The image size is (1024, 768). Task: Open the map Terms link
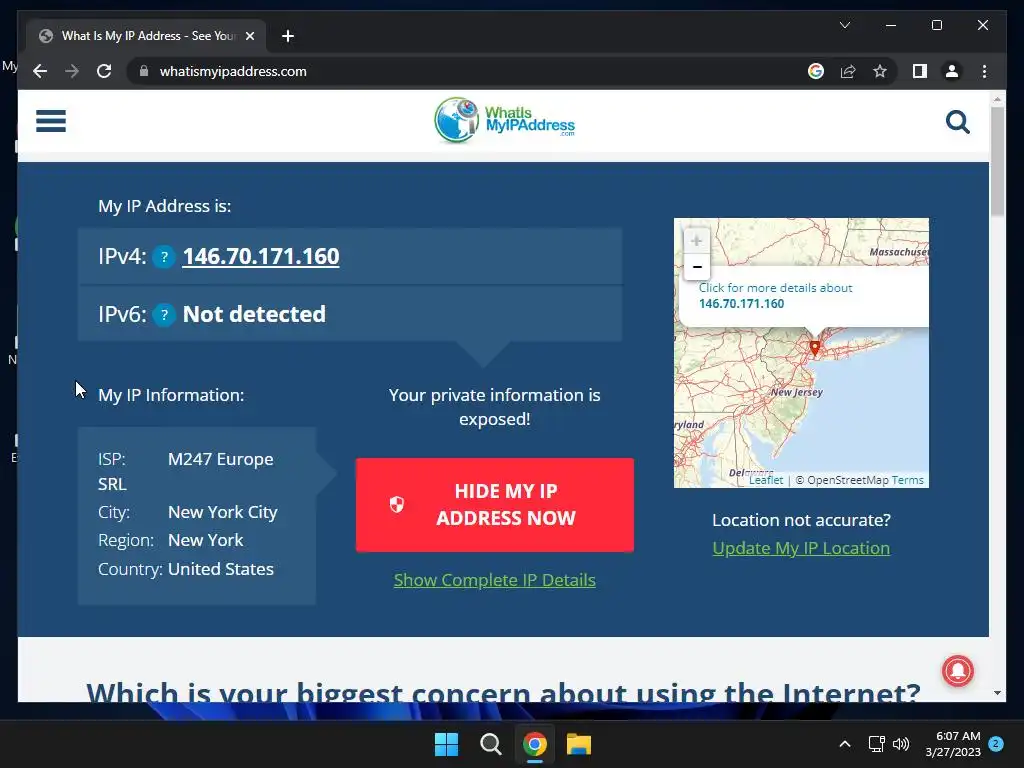(x=908, y=480)
